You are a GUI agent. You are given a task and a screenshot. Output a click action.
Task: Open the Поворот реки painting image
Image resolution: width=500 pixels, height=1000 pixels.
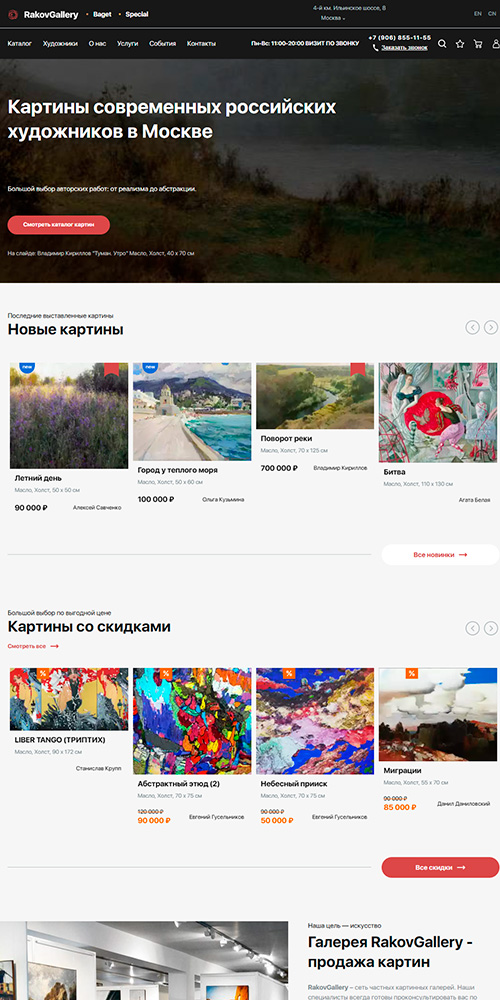[x=315, y=396]
